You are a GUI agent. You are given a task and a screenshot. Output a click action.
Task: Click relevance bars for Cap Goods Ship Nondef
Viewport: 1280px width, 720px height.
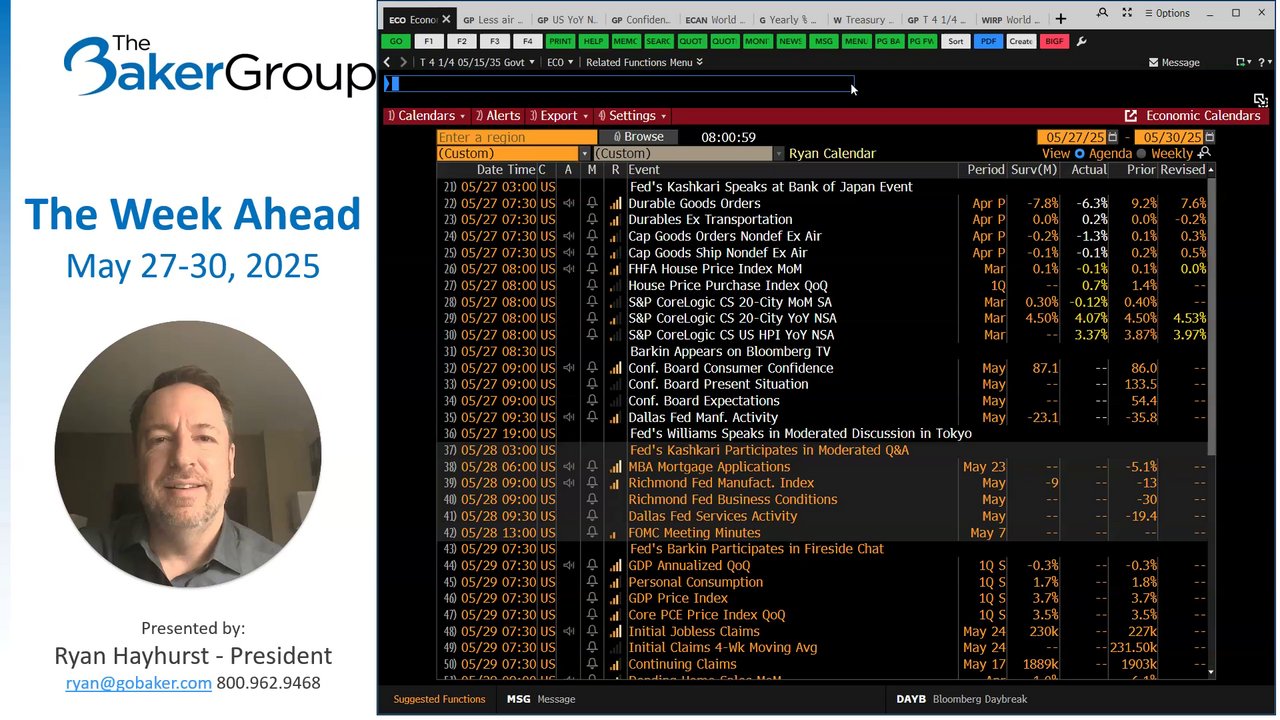click(615, 253)
